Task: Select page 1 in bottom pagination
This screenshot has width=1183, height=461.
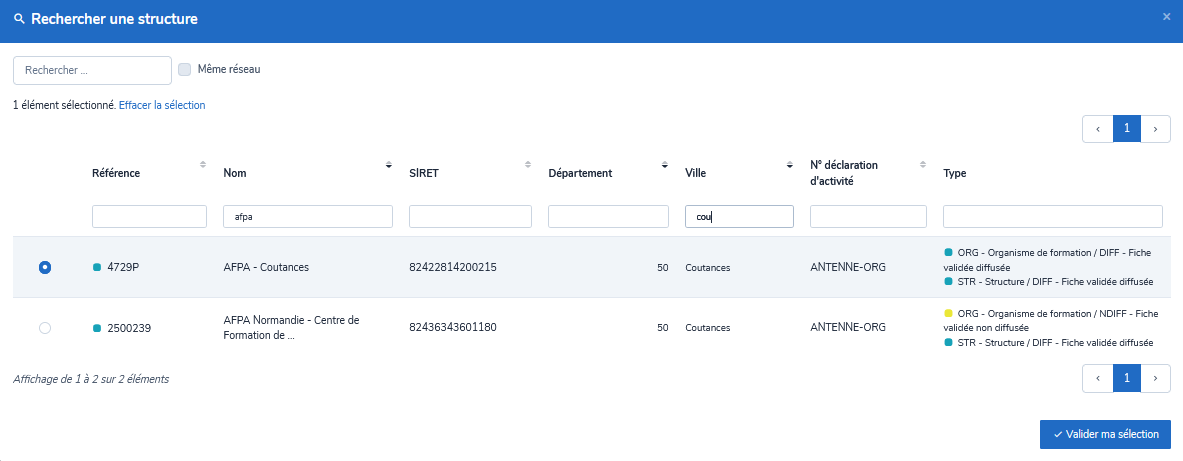Action: coord(1126,379)
